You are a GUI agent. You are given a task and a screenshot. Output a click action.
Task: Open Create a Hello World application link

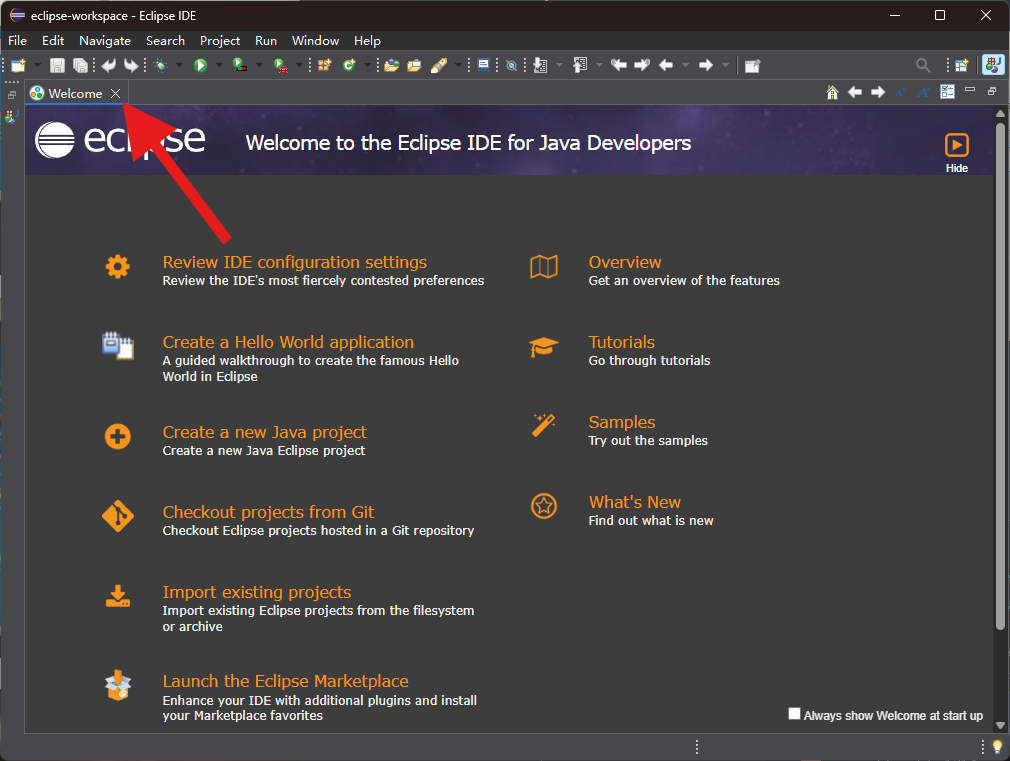point(288,342)
